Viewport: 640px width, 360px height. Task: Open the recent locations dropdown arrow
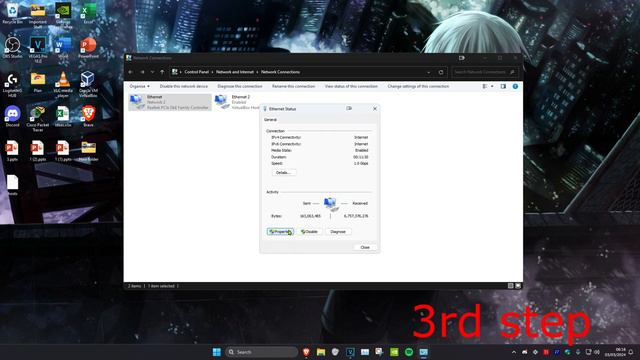click(x=152, y=72)
